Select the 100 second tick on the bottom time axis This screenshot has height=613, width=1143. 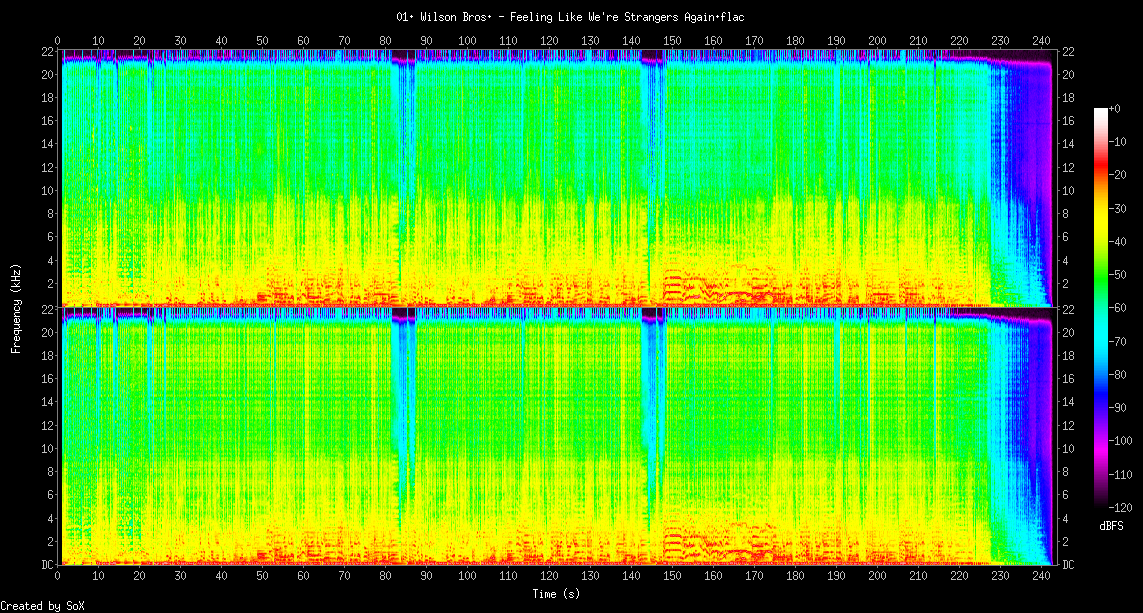tap(468, 577)
